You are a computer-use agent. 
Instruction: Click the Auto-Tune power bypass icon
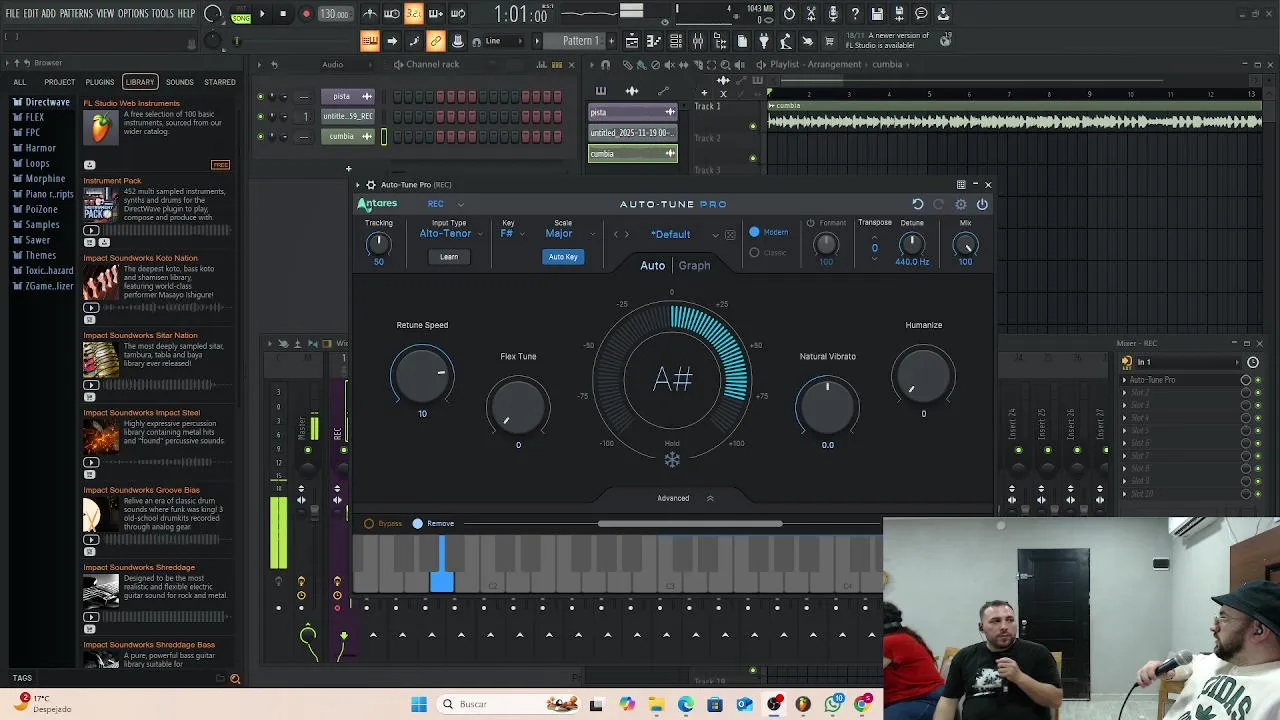point(982,204)
